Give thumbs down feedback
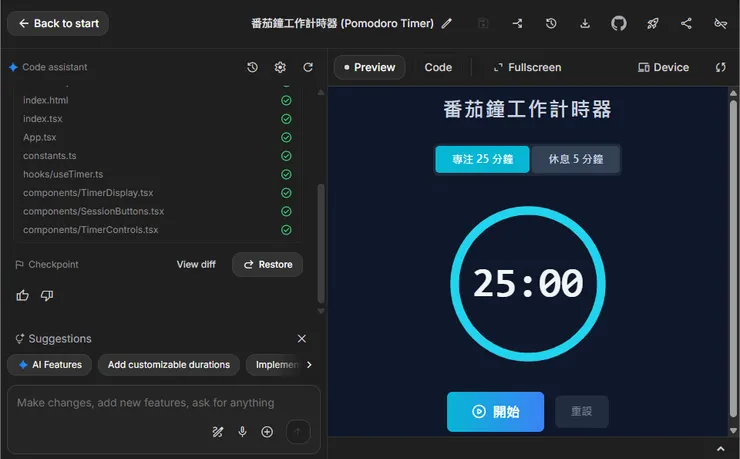 tap(47, 296)
